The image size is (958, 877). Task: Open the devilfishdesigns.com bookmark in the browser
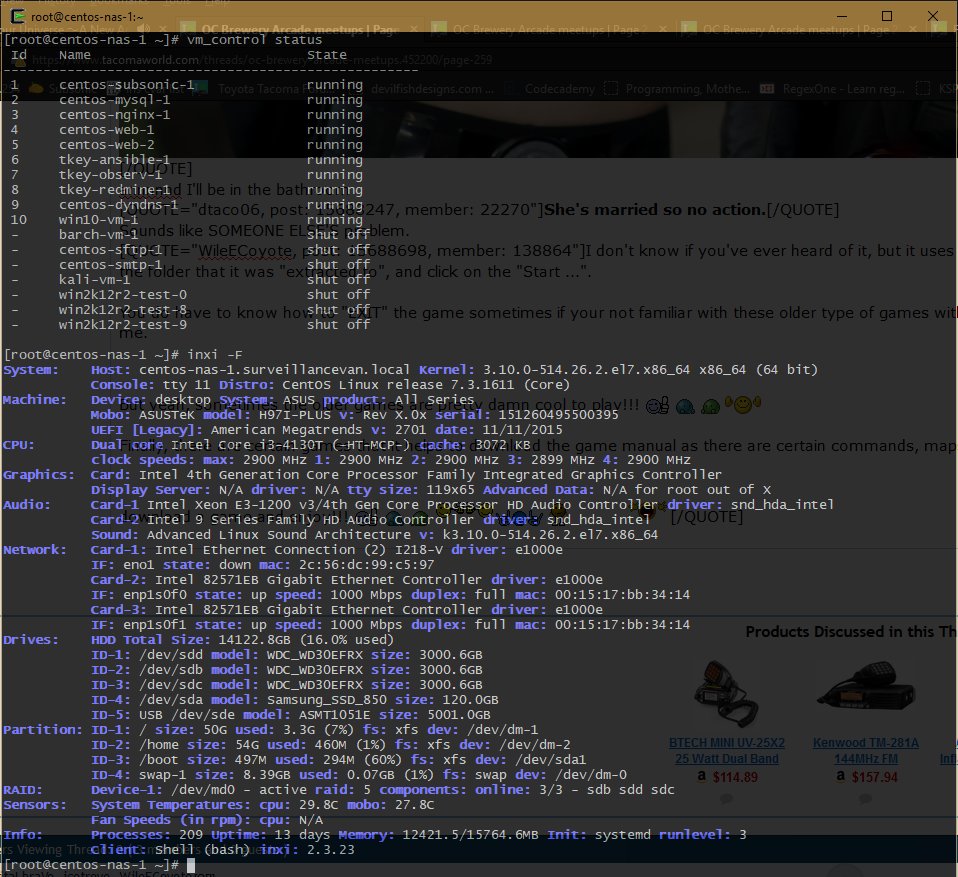coord(433,89)
